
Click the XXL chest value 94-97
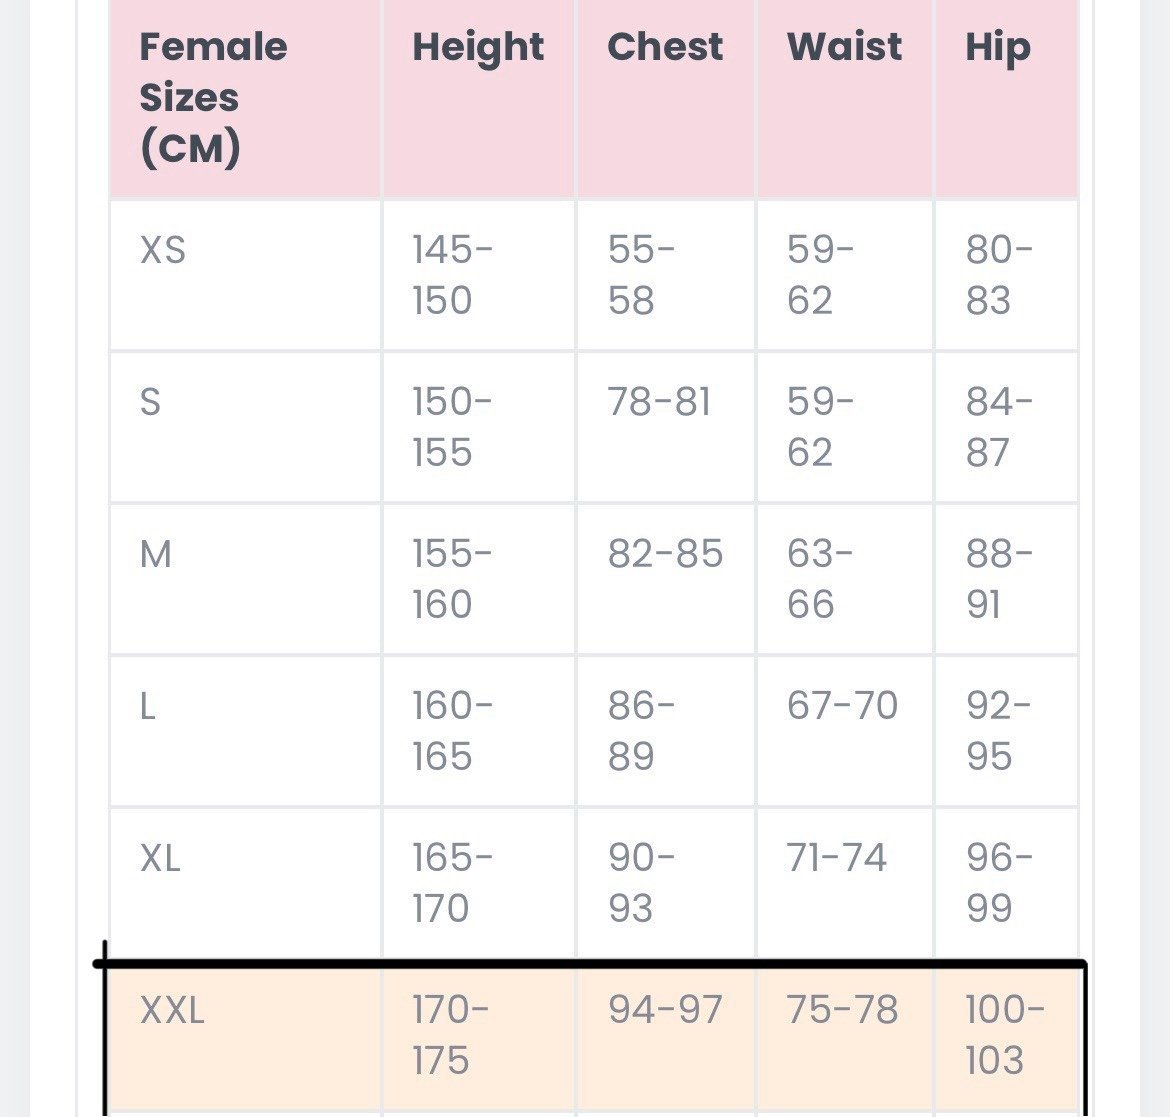coord(665,1010)
